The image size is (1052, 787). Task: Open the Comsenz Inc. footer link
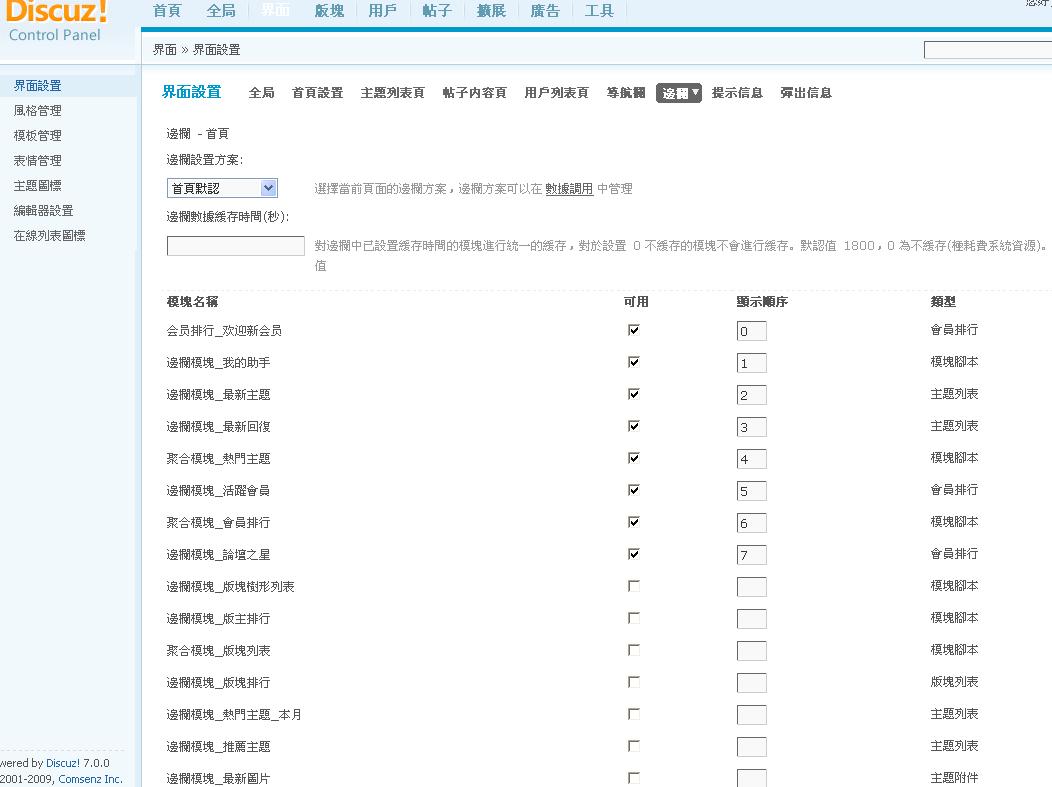(x=90, y=779)
